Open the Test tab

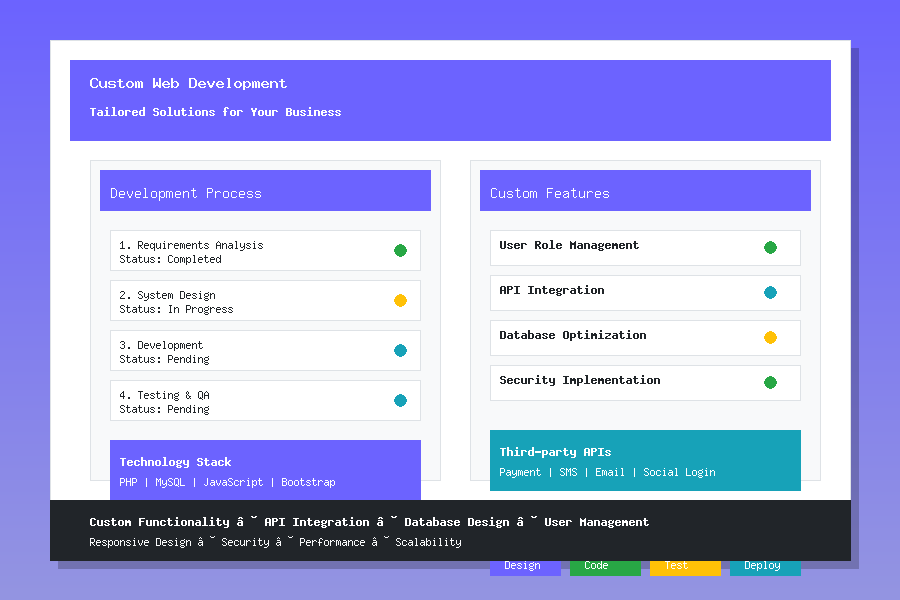click(x=673, y=565)
